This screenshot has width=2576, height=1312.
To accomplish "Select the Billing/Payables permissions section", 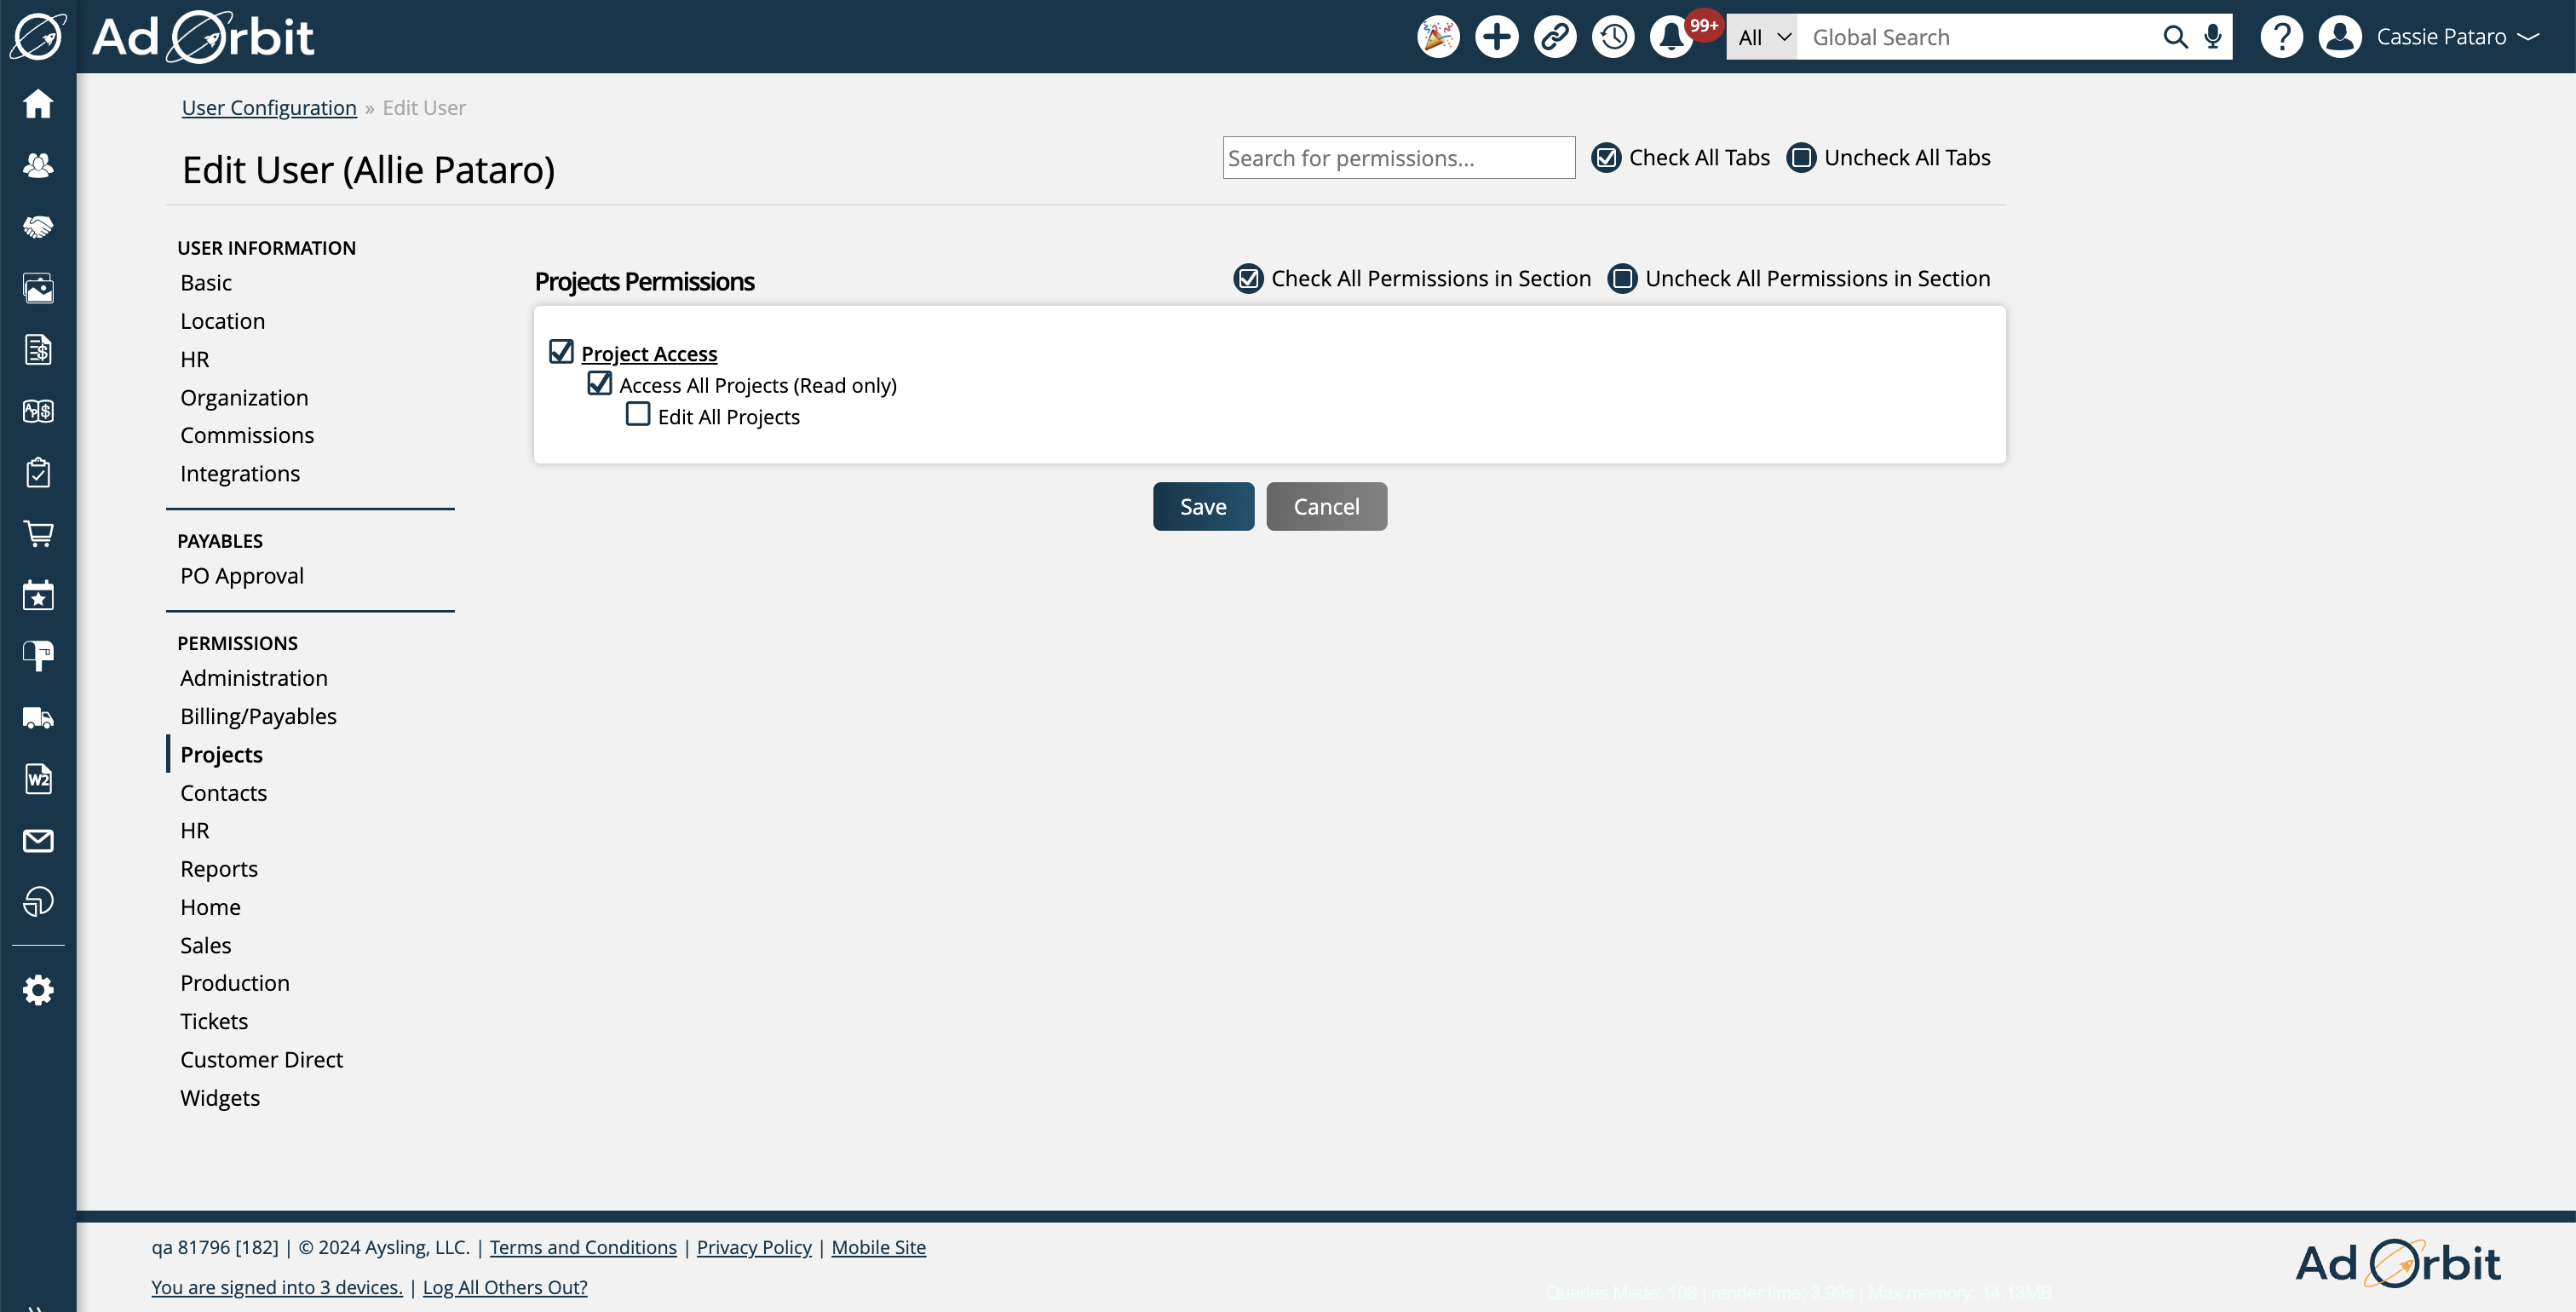I will pyautogui.click(x=259, y=716).
